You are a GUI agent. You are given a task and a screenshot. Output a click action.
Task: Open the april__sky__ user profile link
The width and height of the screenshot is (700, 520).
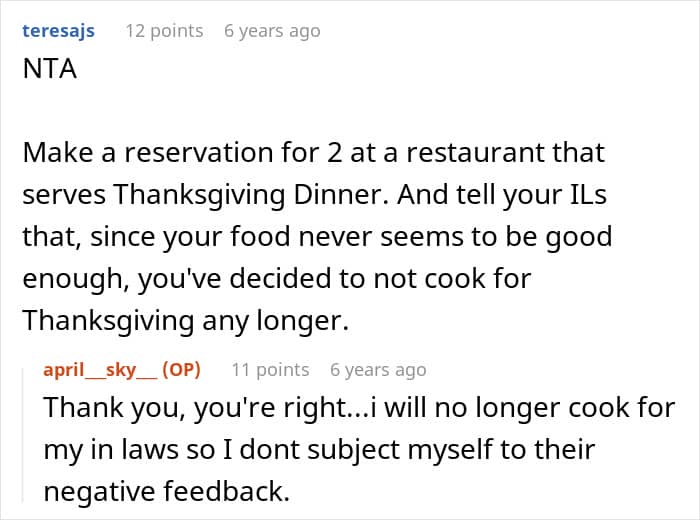pyautogui.click(x=98, y=370)
